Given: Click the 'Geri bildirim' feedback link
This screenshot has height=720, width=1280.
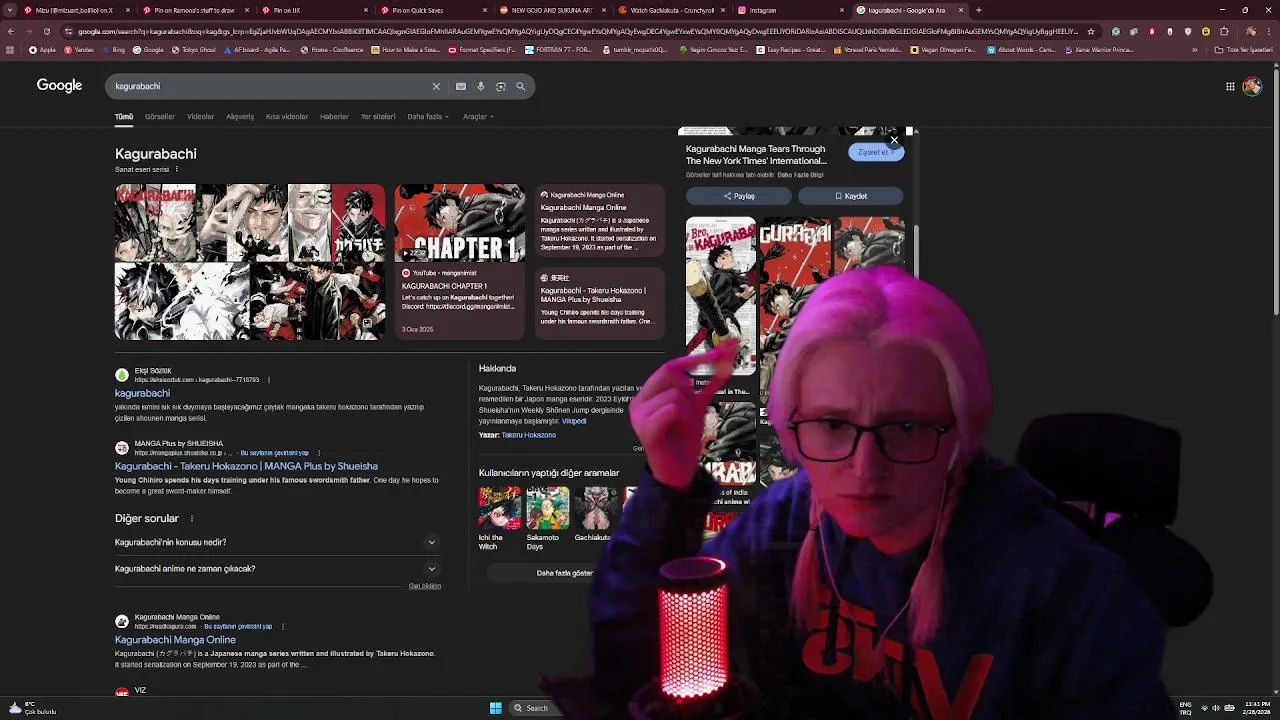Looking at the screenshot, I should click(425, 586).
